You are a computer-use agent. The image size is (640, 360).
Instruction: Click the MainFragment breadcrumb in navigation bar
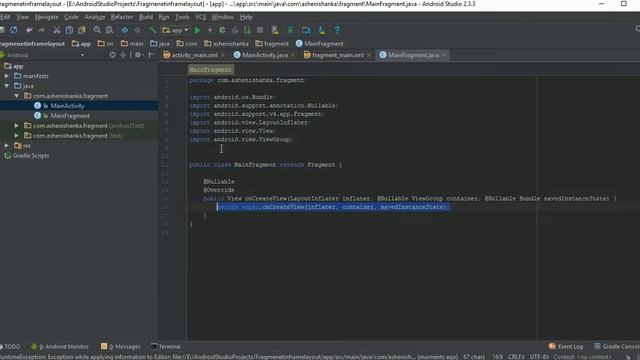(x=320, y=44)
